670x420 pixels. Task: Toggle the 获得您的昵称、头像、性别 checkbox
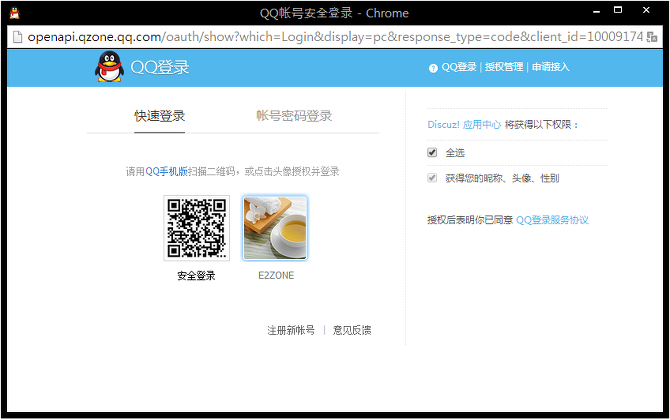432,178
